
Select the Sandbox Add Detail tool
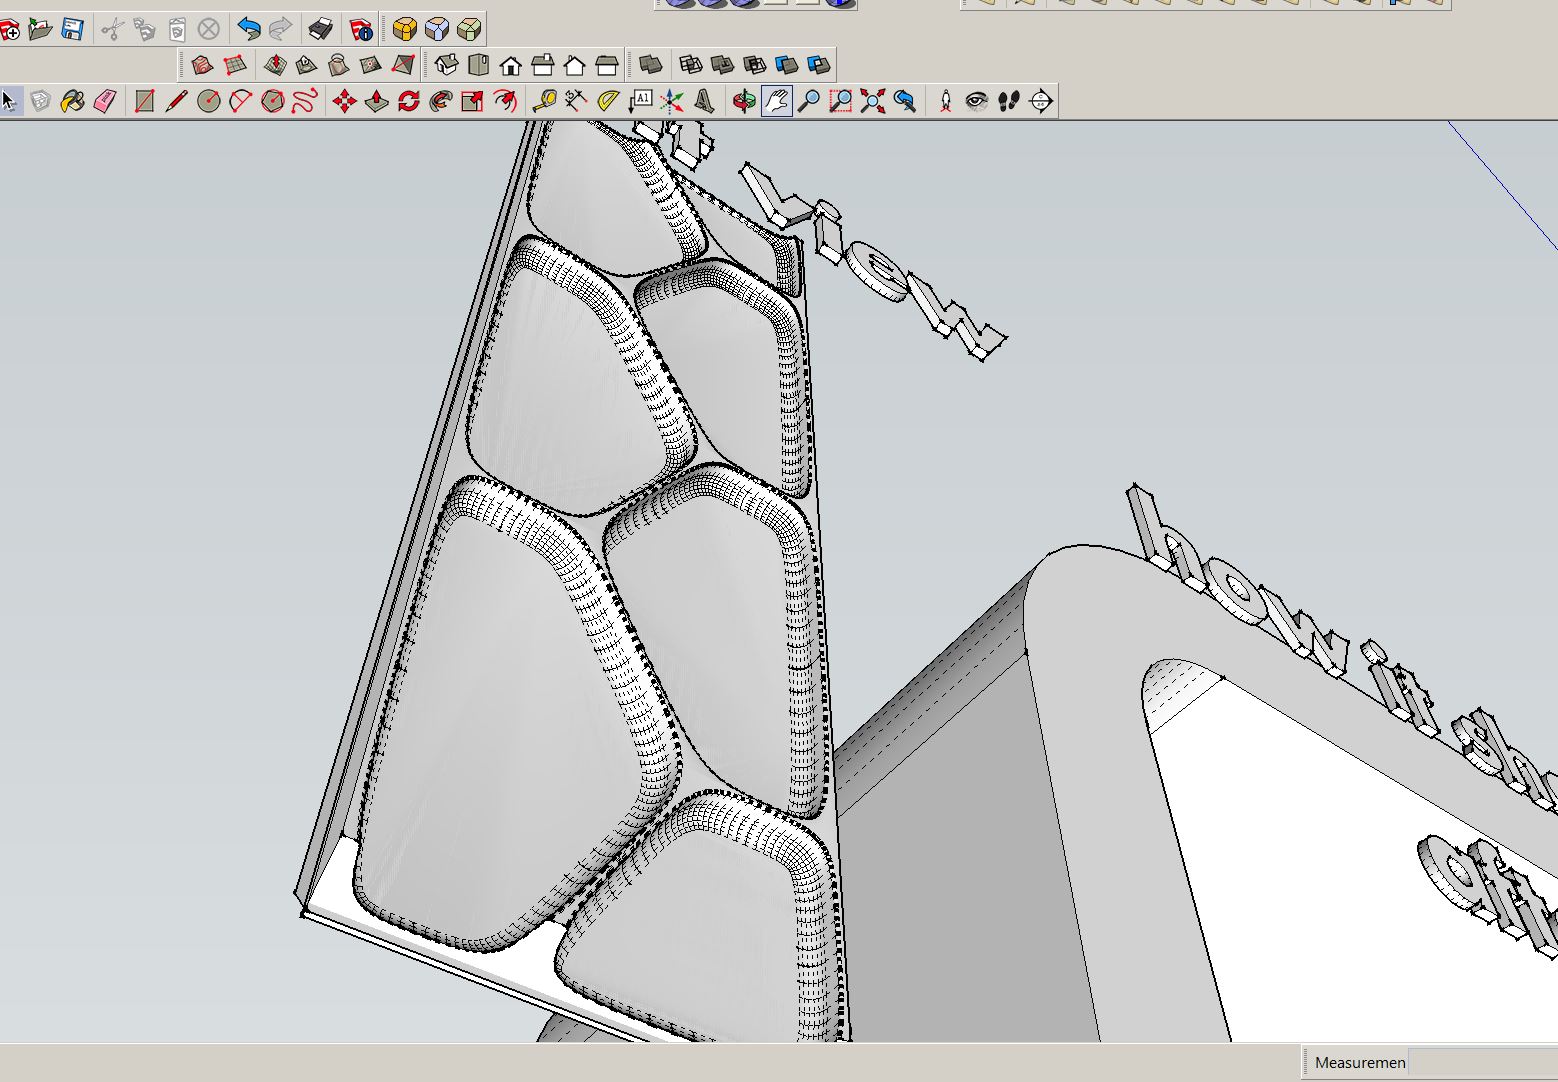[371, 65]
